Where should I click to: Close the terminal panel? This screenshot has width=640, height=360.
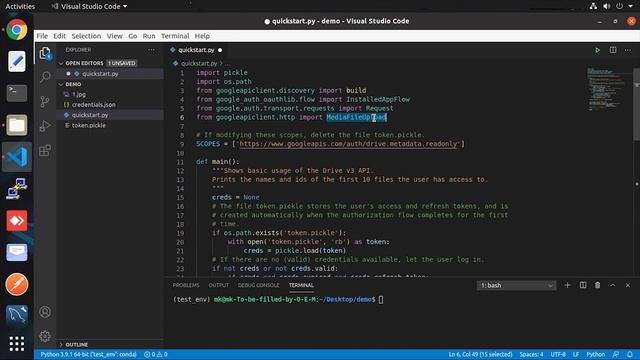point(628,285)
